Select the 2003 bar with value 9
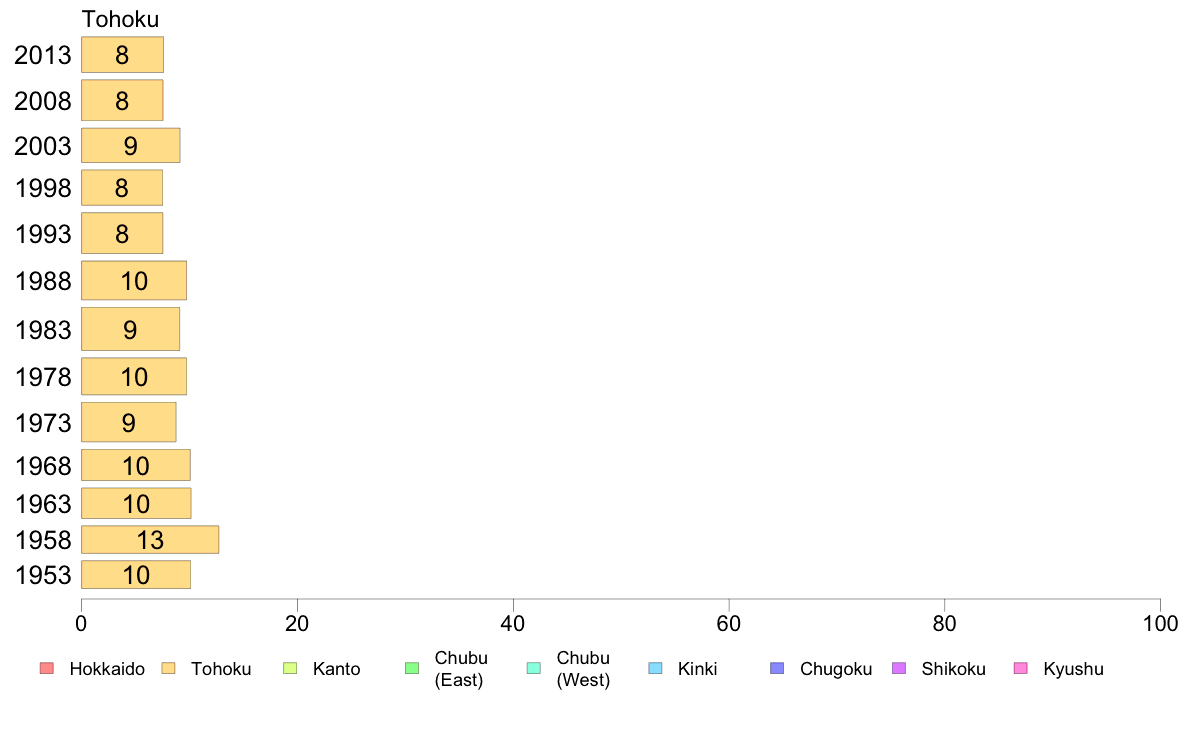Screen dimensions: 1188x736 coord(130,146)
